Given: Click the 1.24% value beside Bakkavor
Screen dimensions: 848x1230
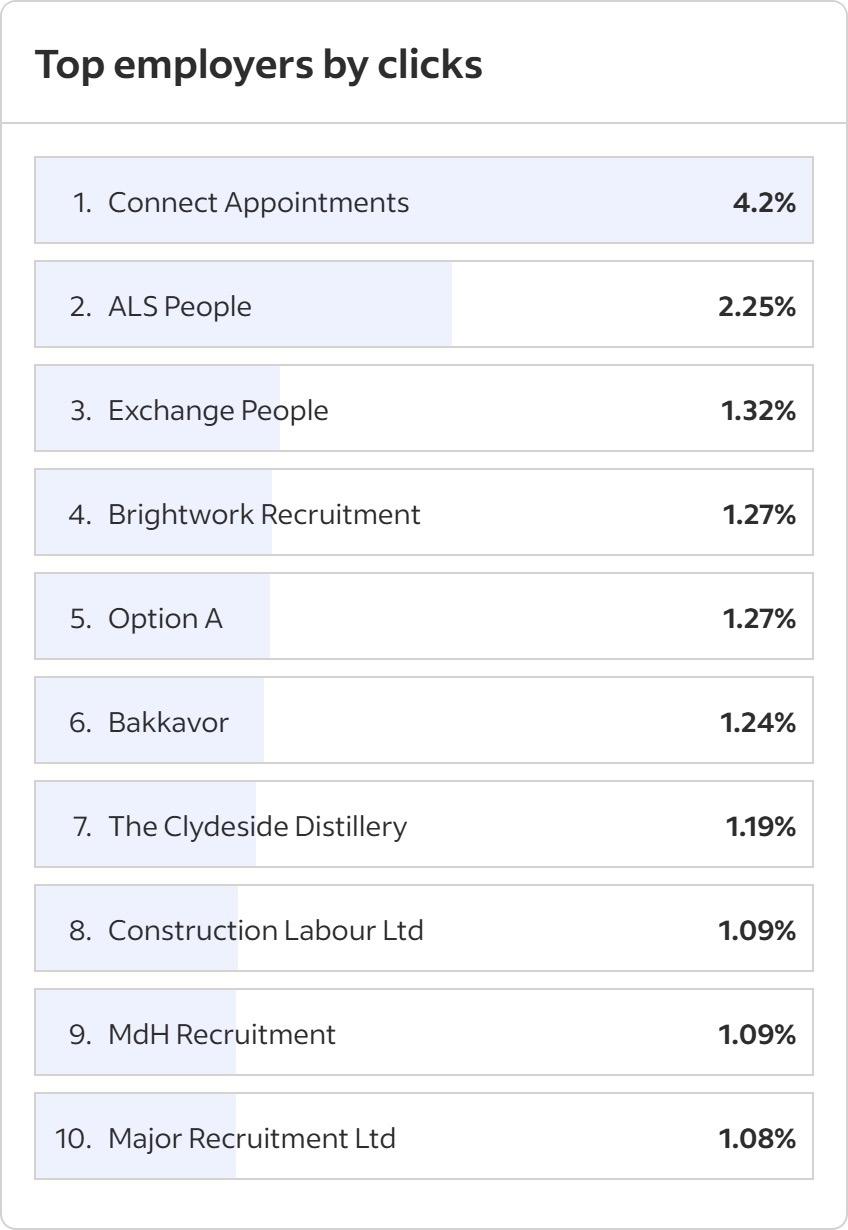Looking at the screenshot, I should coord(759,722).
